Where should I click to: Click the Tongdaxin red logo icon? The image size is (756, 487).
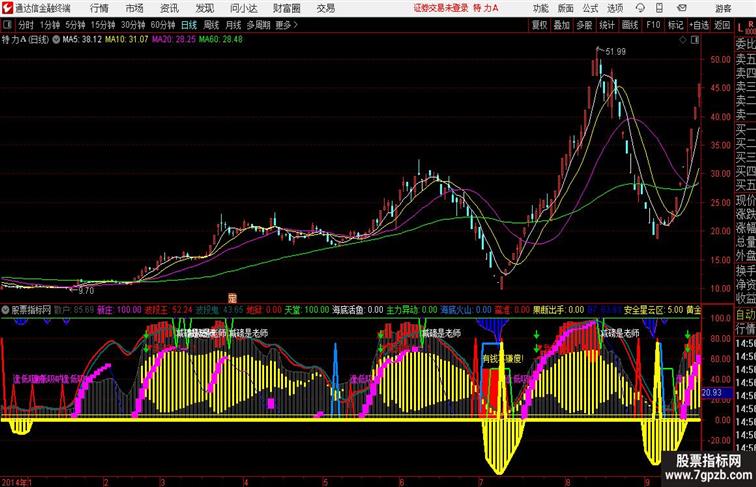coord(7,8)
